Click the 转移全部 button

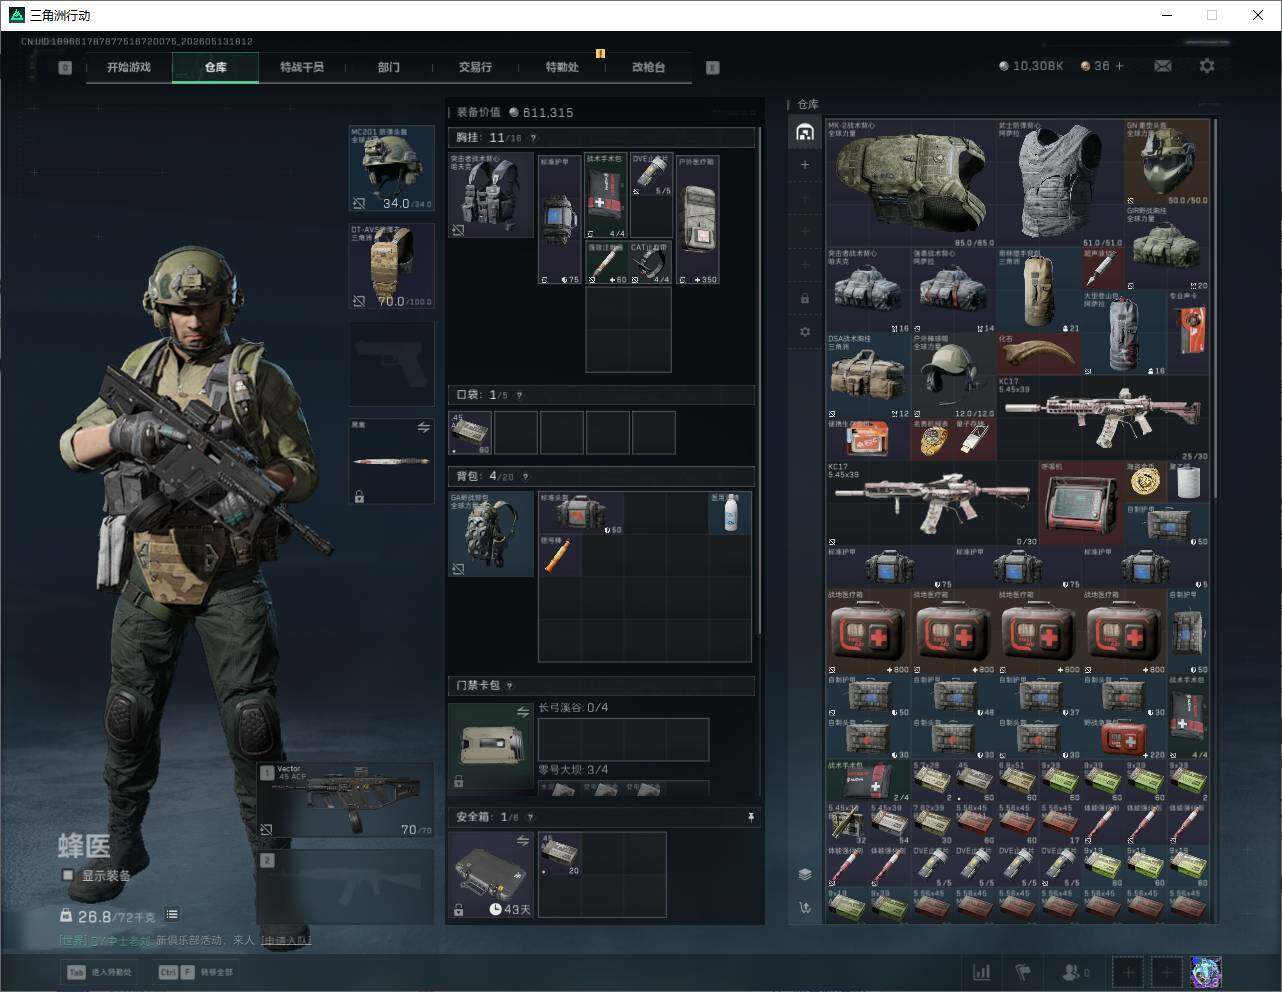pyautogui.click(x=196, y=972)
